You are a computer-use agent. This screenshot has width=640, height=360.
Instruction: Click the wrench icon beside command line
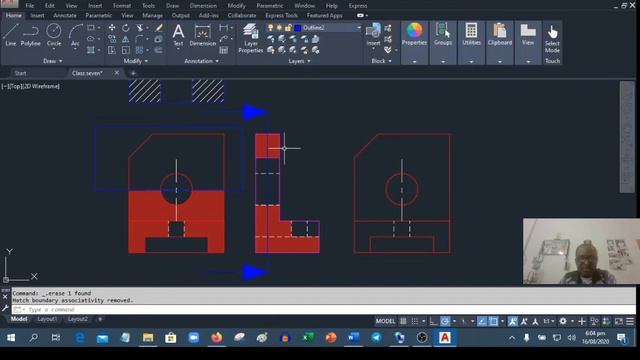point(5,309)
